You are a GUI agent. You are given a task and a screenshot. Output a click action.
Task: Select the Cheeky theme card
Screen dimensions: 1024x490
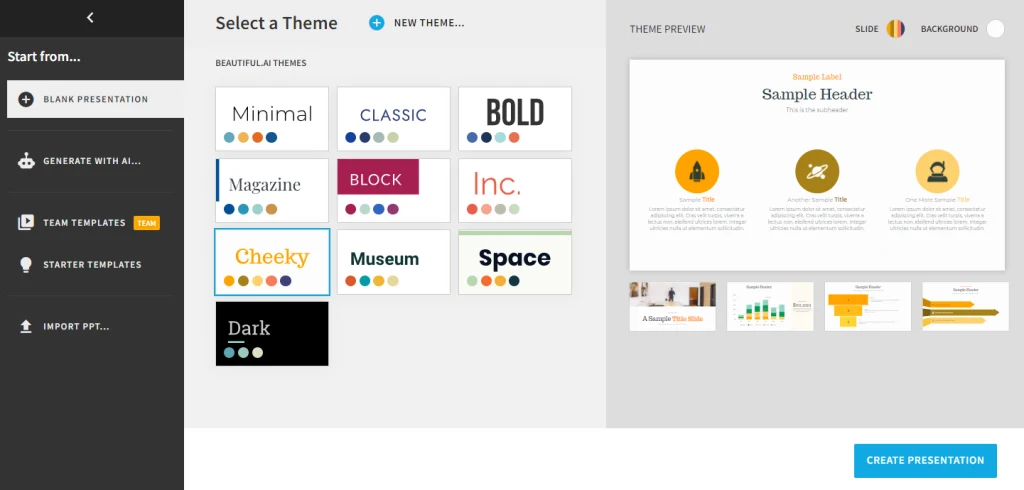click(x=272, y=262)
